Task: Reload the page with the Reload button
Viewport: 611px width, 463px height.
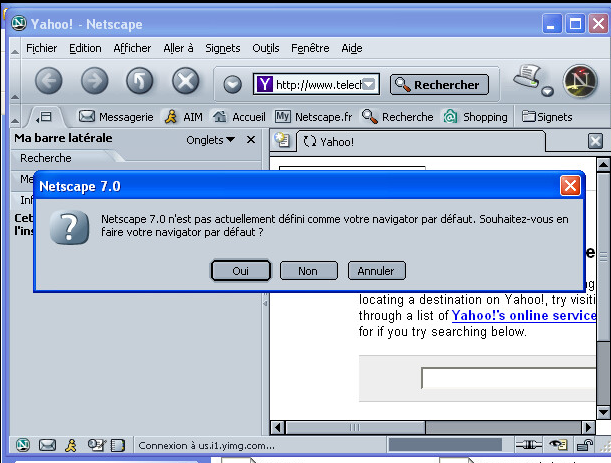Action: [x=140, y=81]
